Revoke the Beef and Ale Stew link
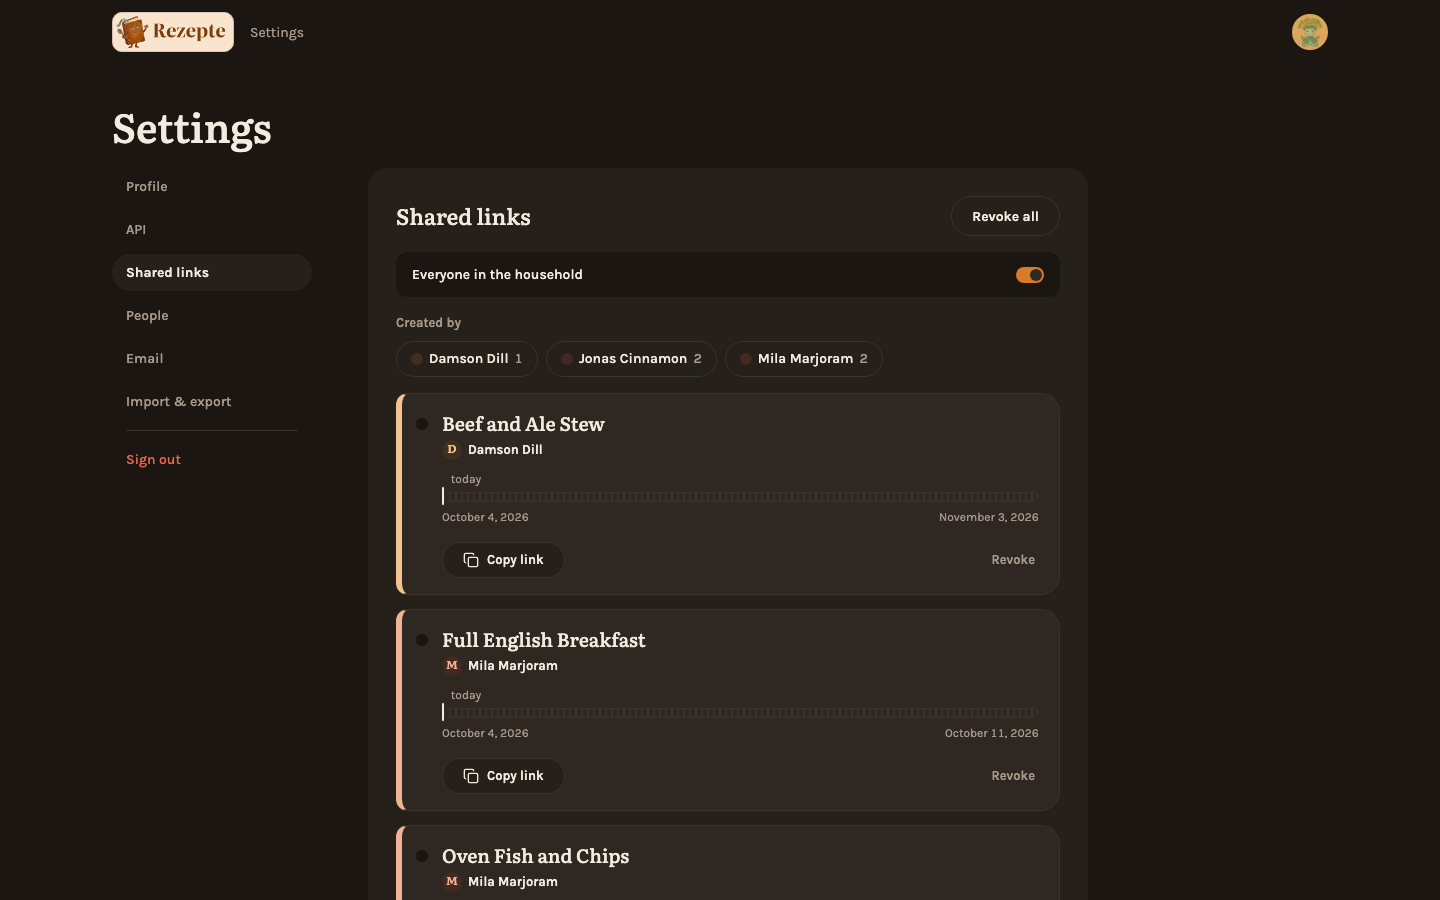 [x=1013, y=560]
